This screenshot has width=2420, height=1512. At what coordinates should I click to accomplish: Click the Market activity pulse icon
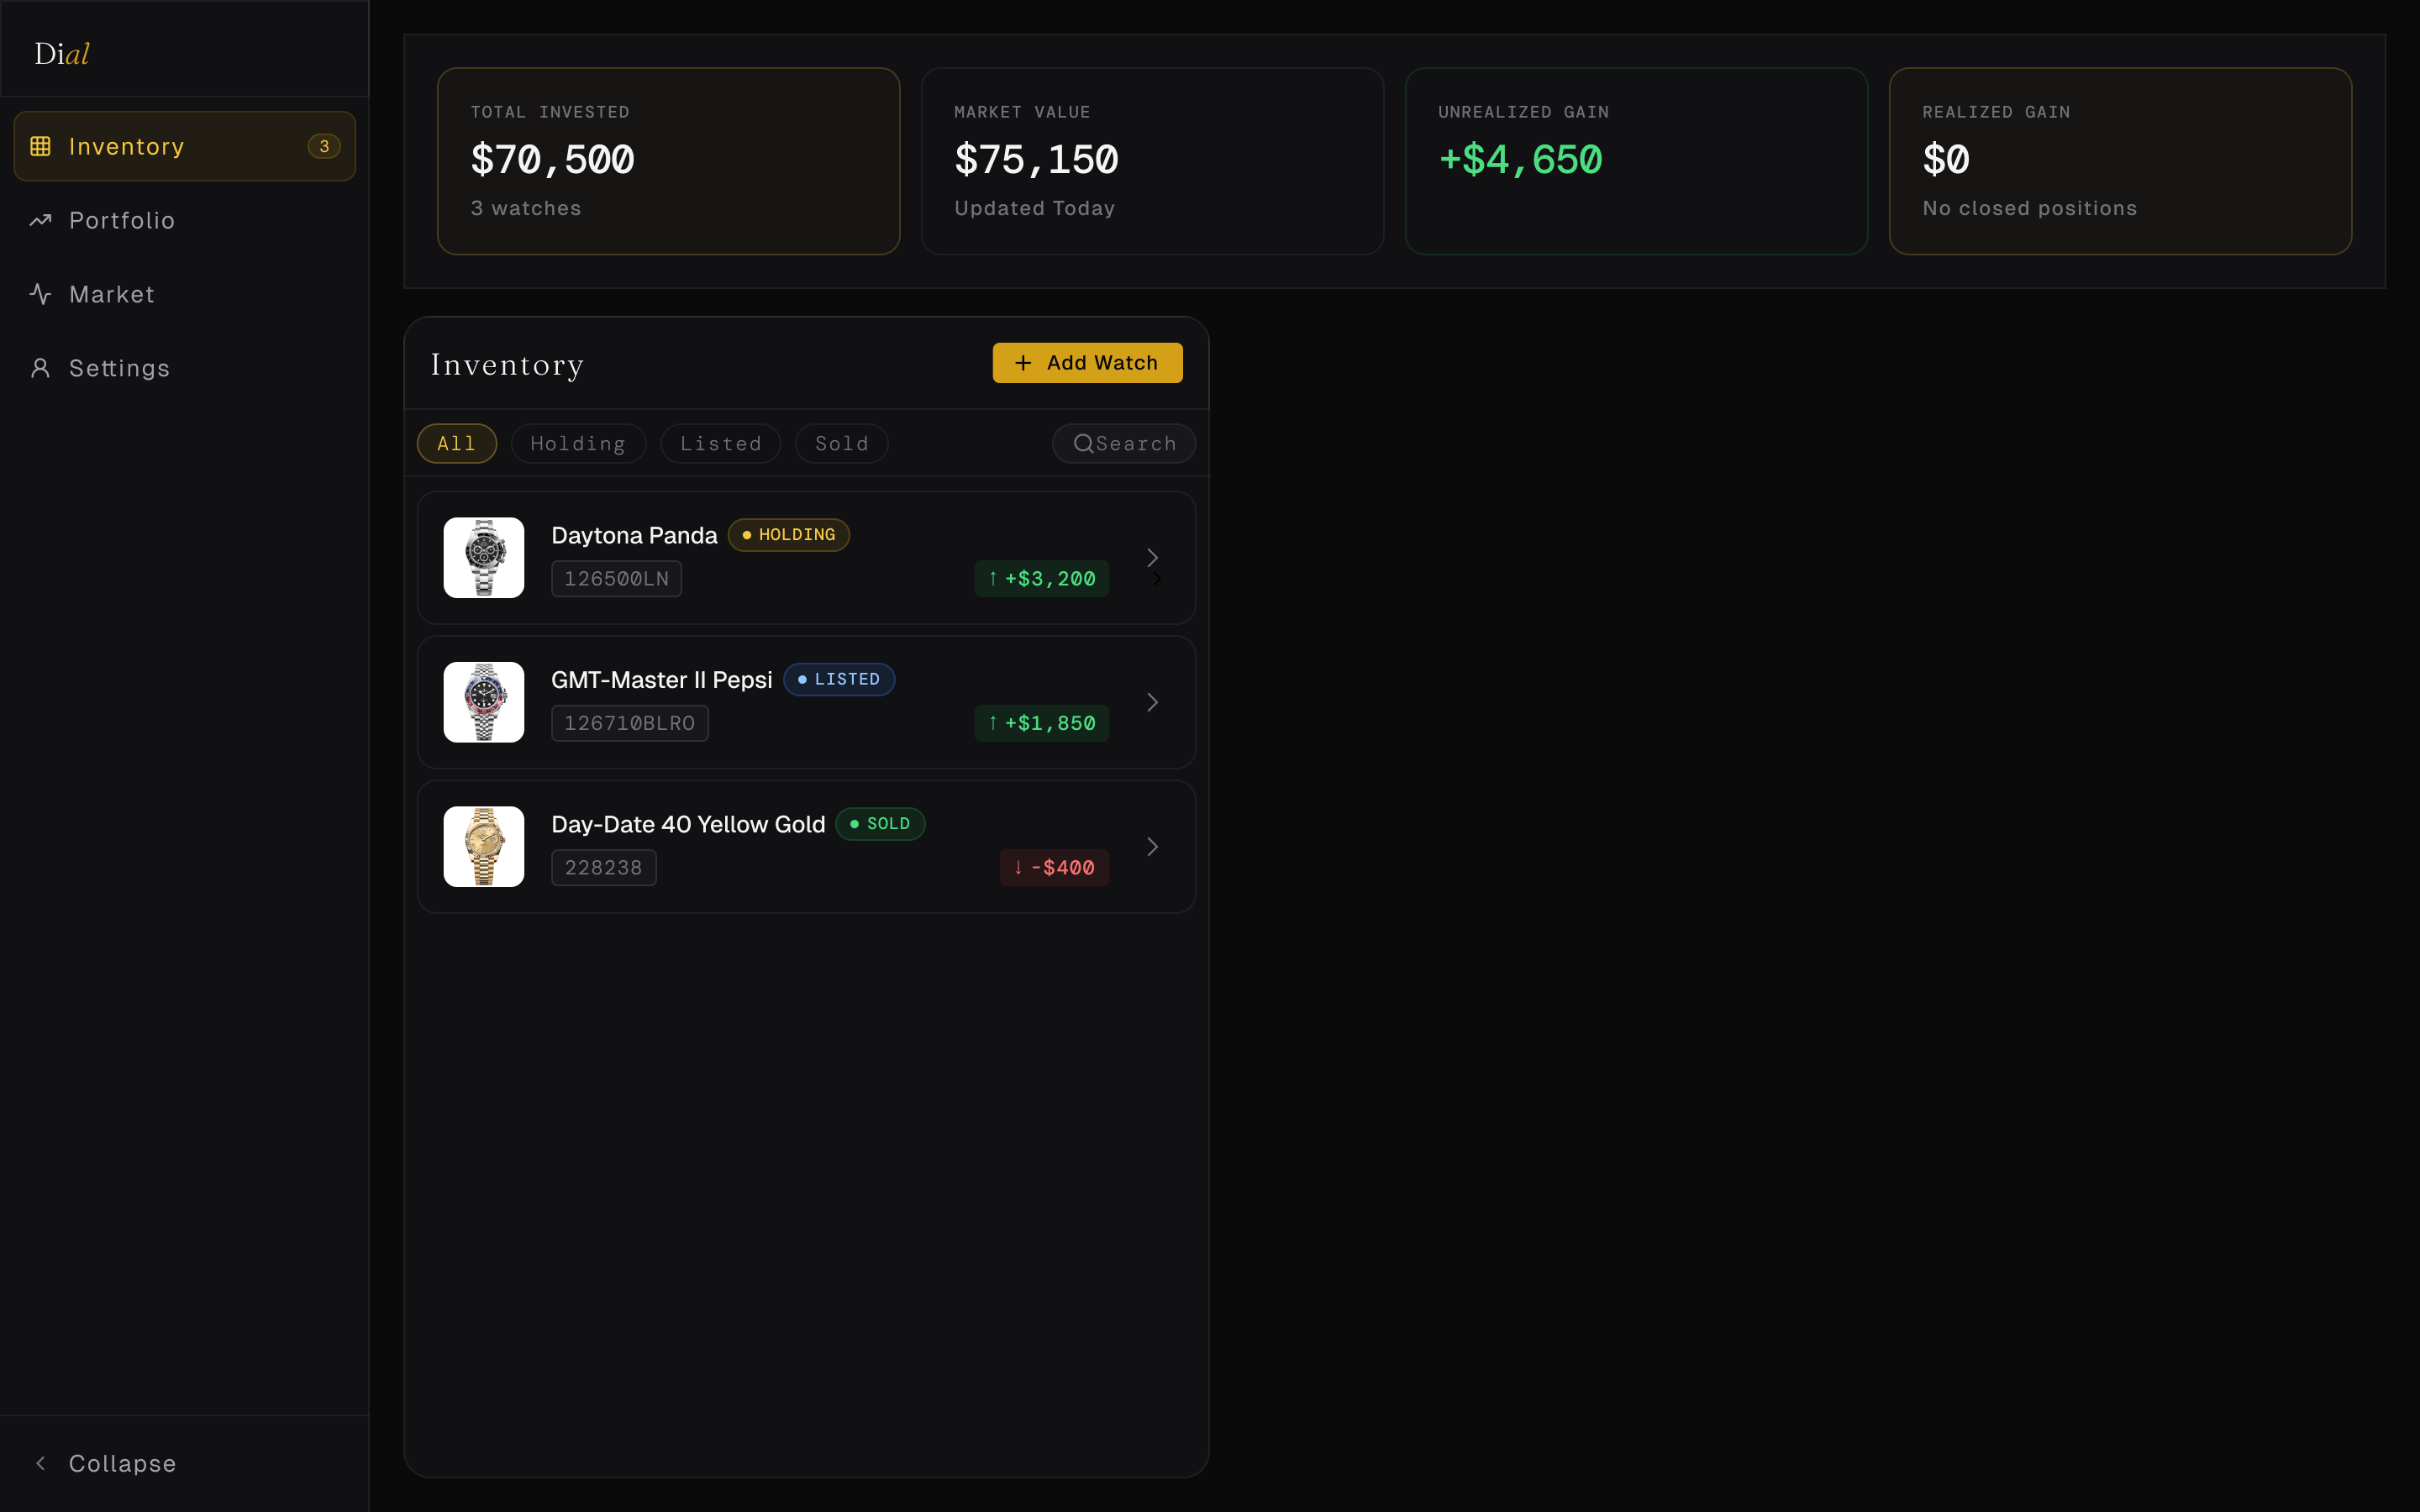(40, 294)
